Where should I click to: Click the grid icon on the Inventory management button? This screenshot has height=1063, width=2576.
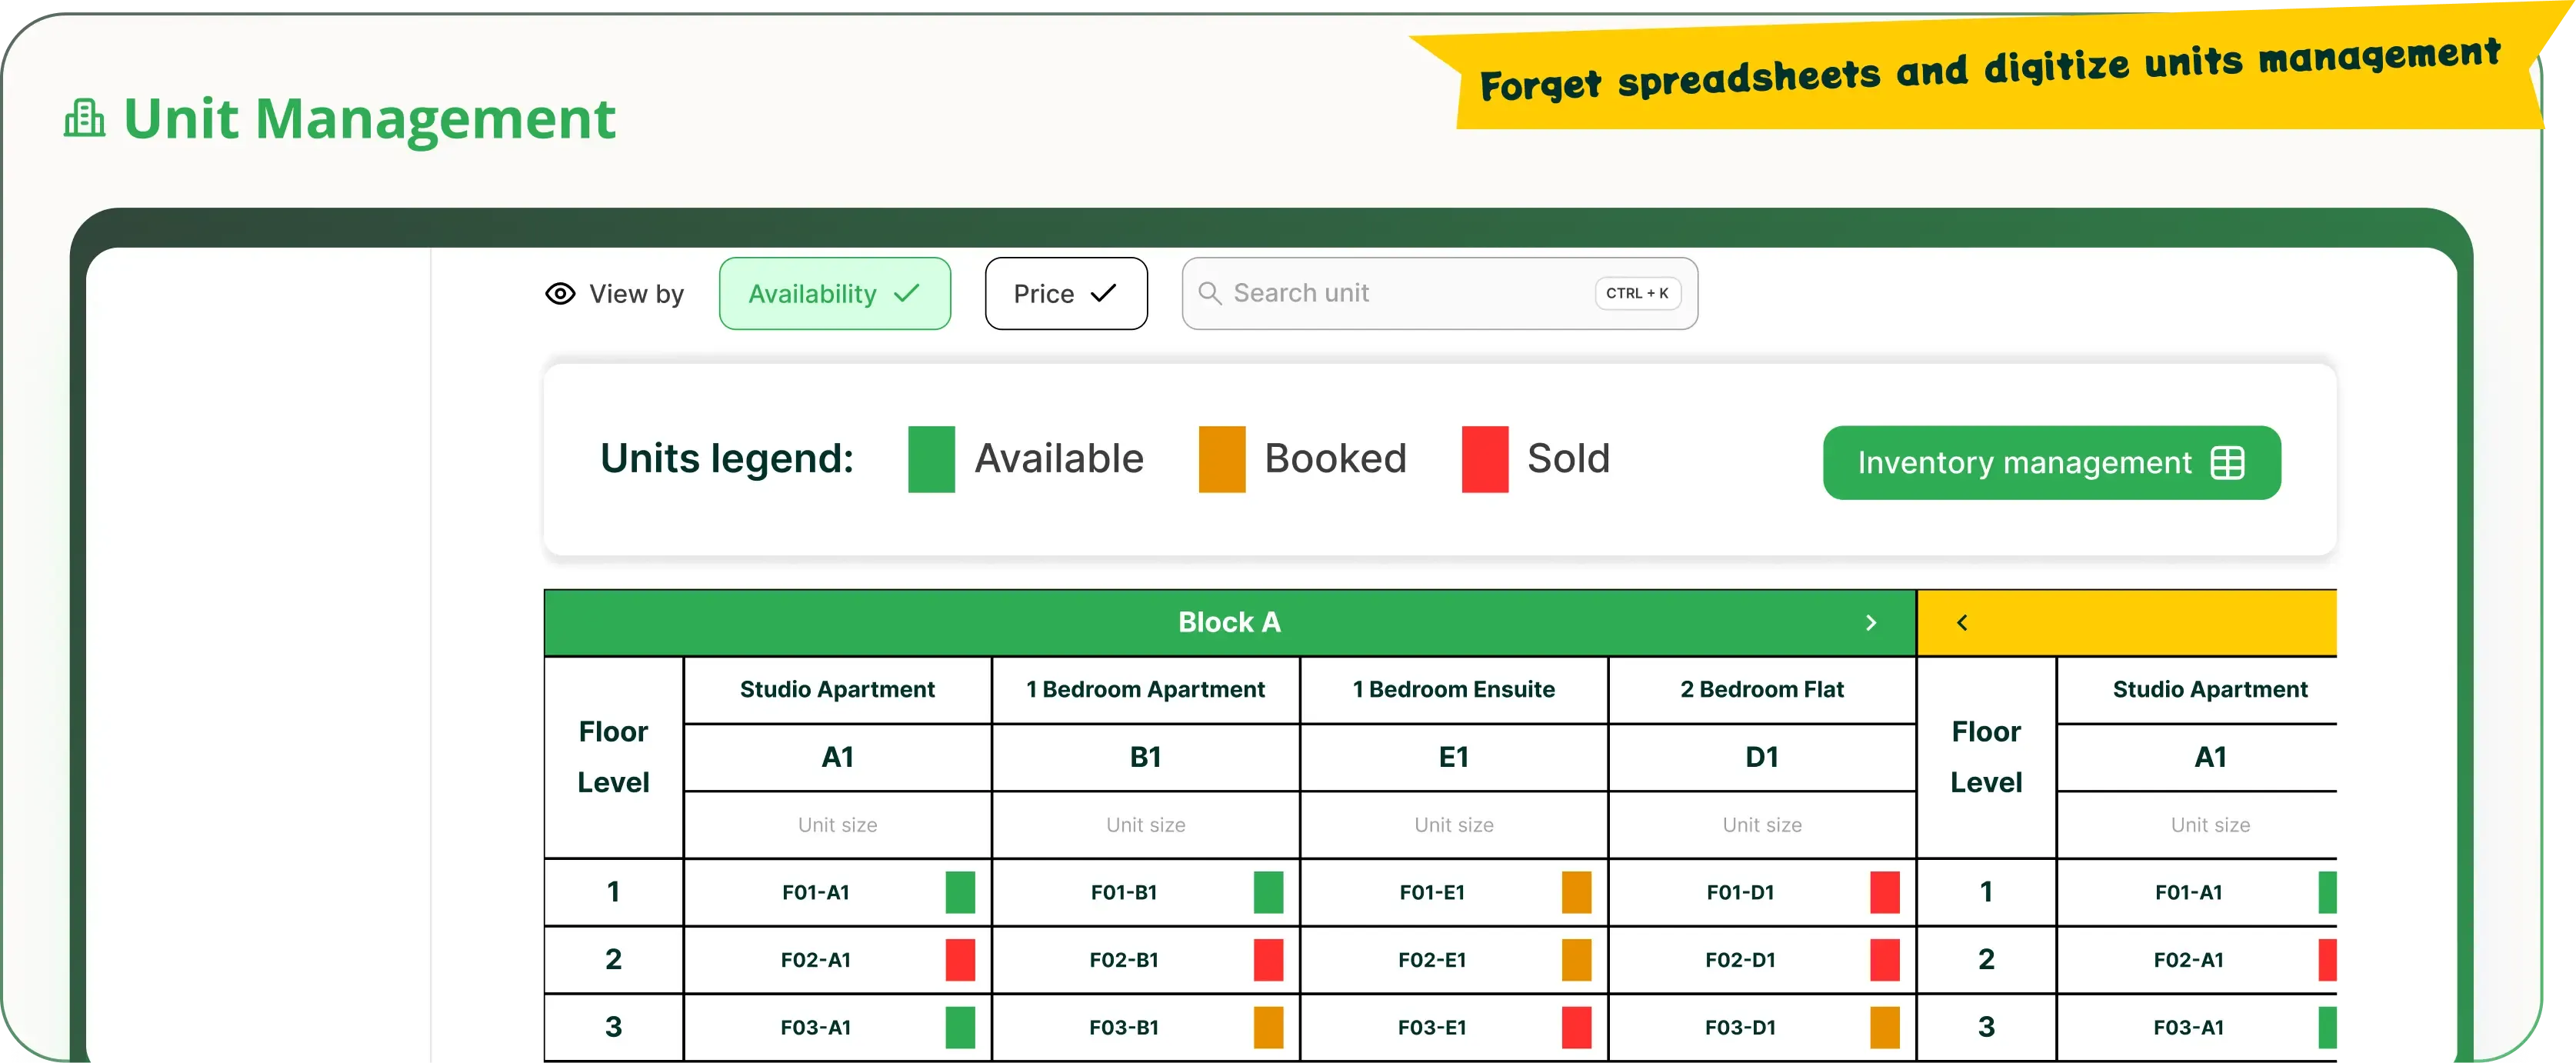[2227, 462]
